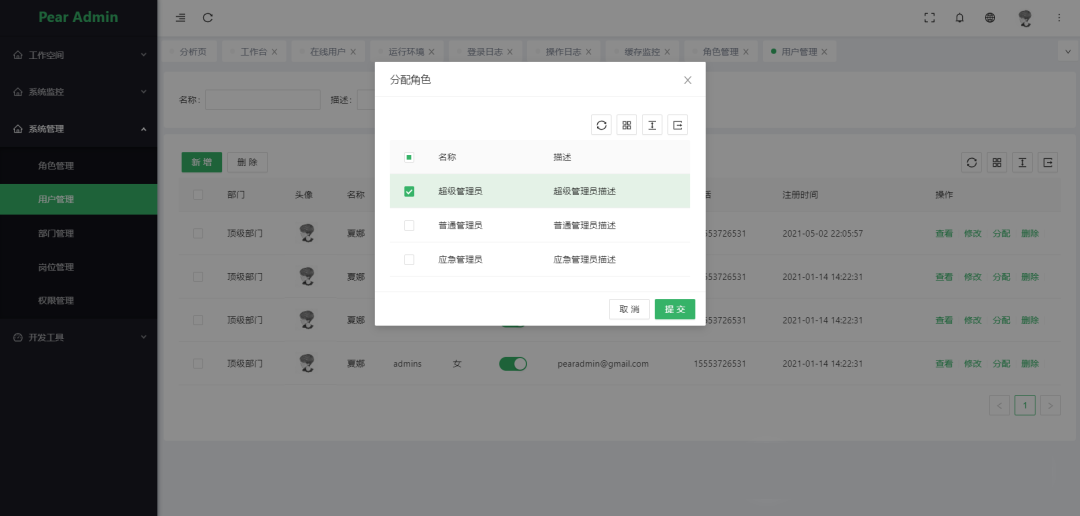
Task: Click the export icon in the dialog toolbar
Action: click(678, 125)
